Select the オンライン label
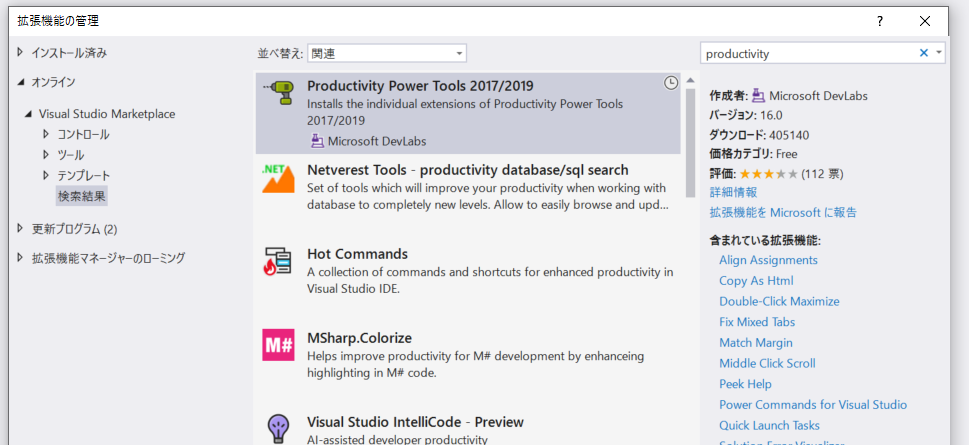Image resolution: width=969 pixels, height=445 pixels. click(x=53, y=82)
